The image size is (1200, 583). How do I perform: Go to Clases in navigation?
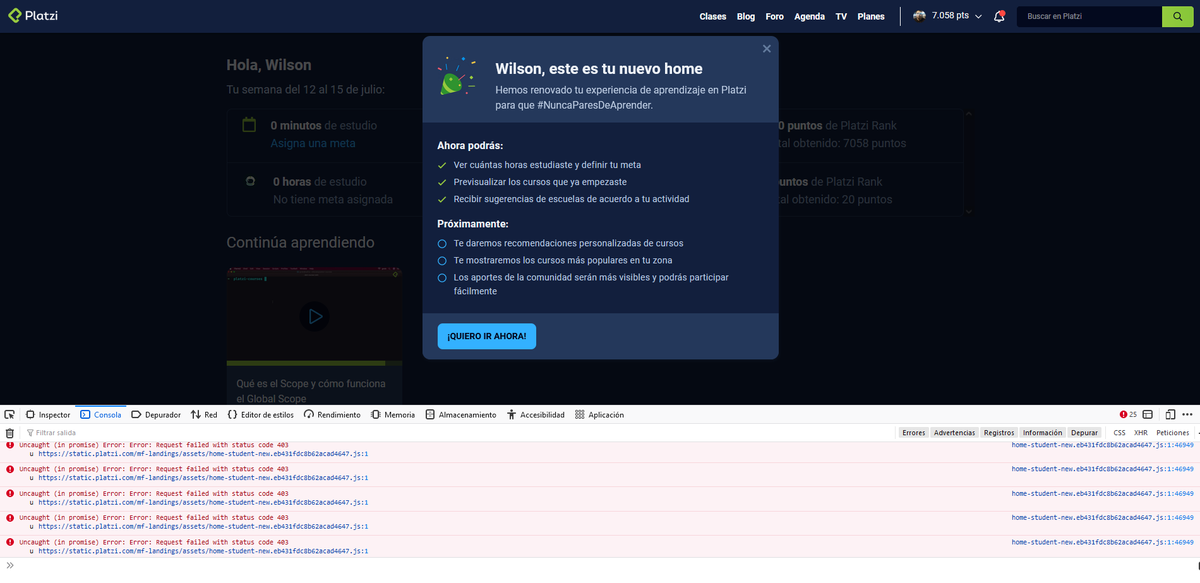(713, 16)
